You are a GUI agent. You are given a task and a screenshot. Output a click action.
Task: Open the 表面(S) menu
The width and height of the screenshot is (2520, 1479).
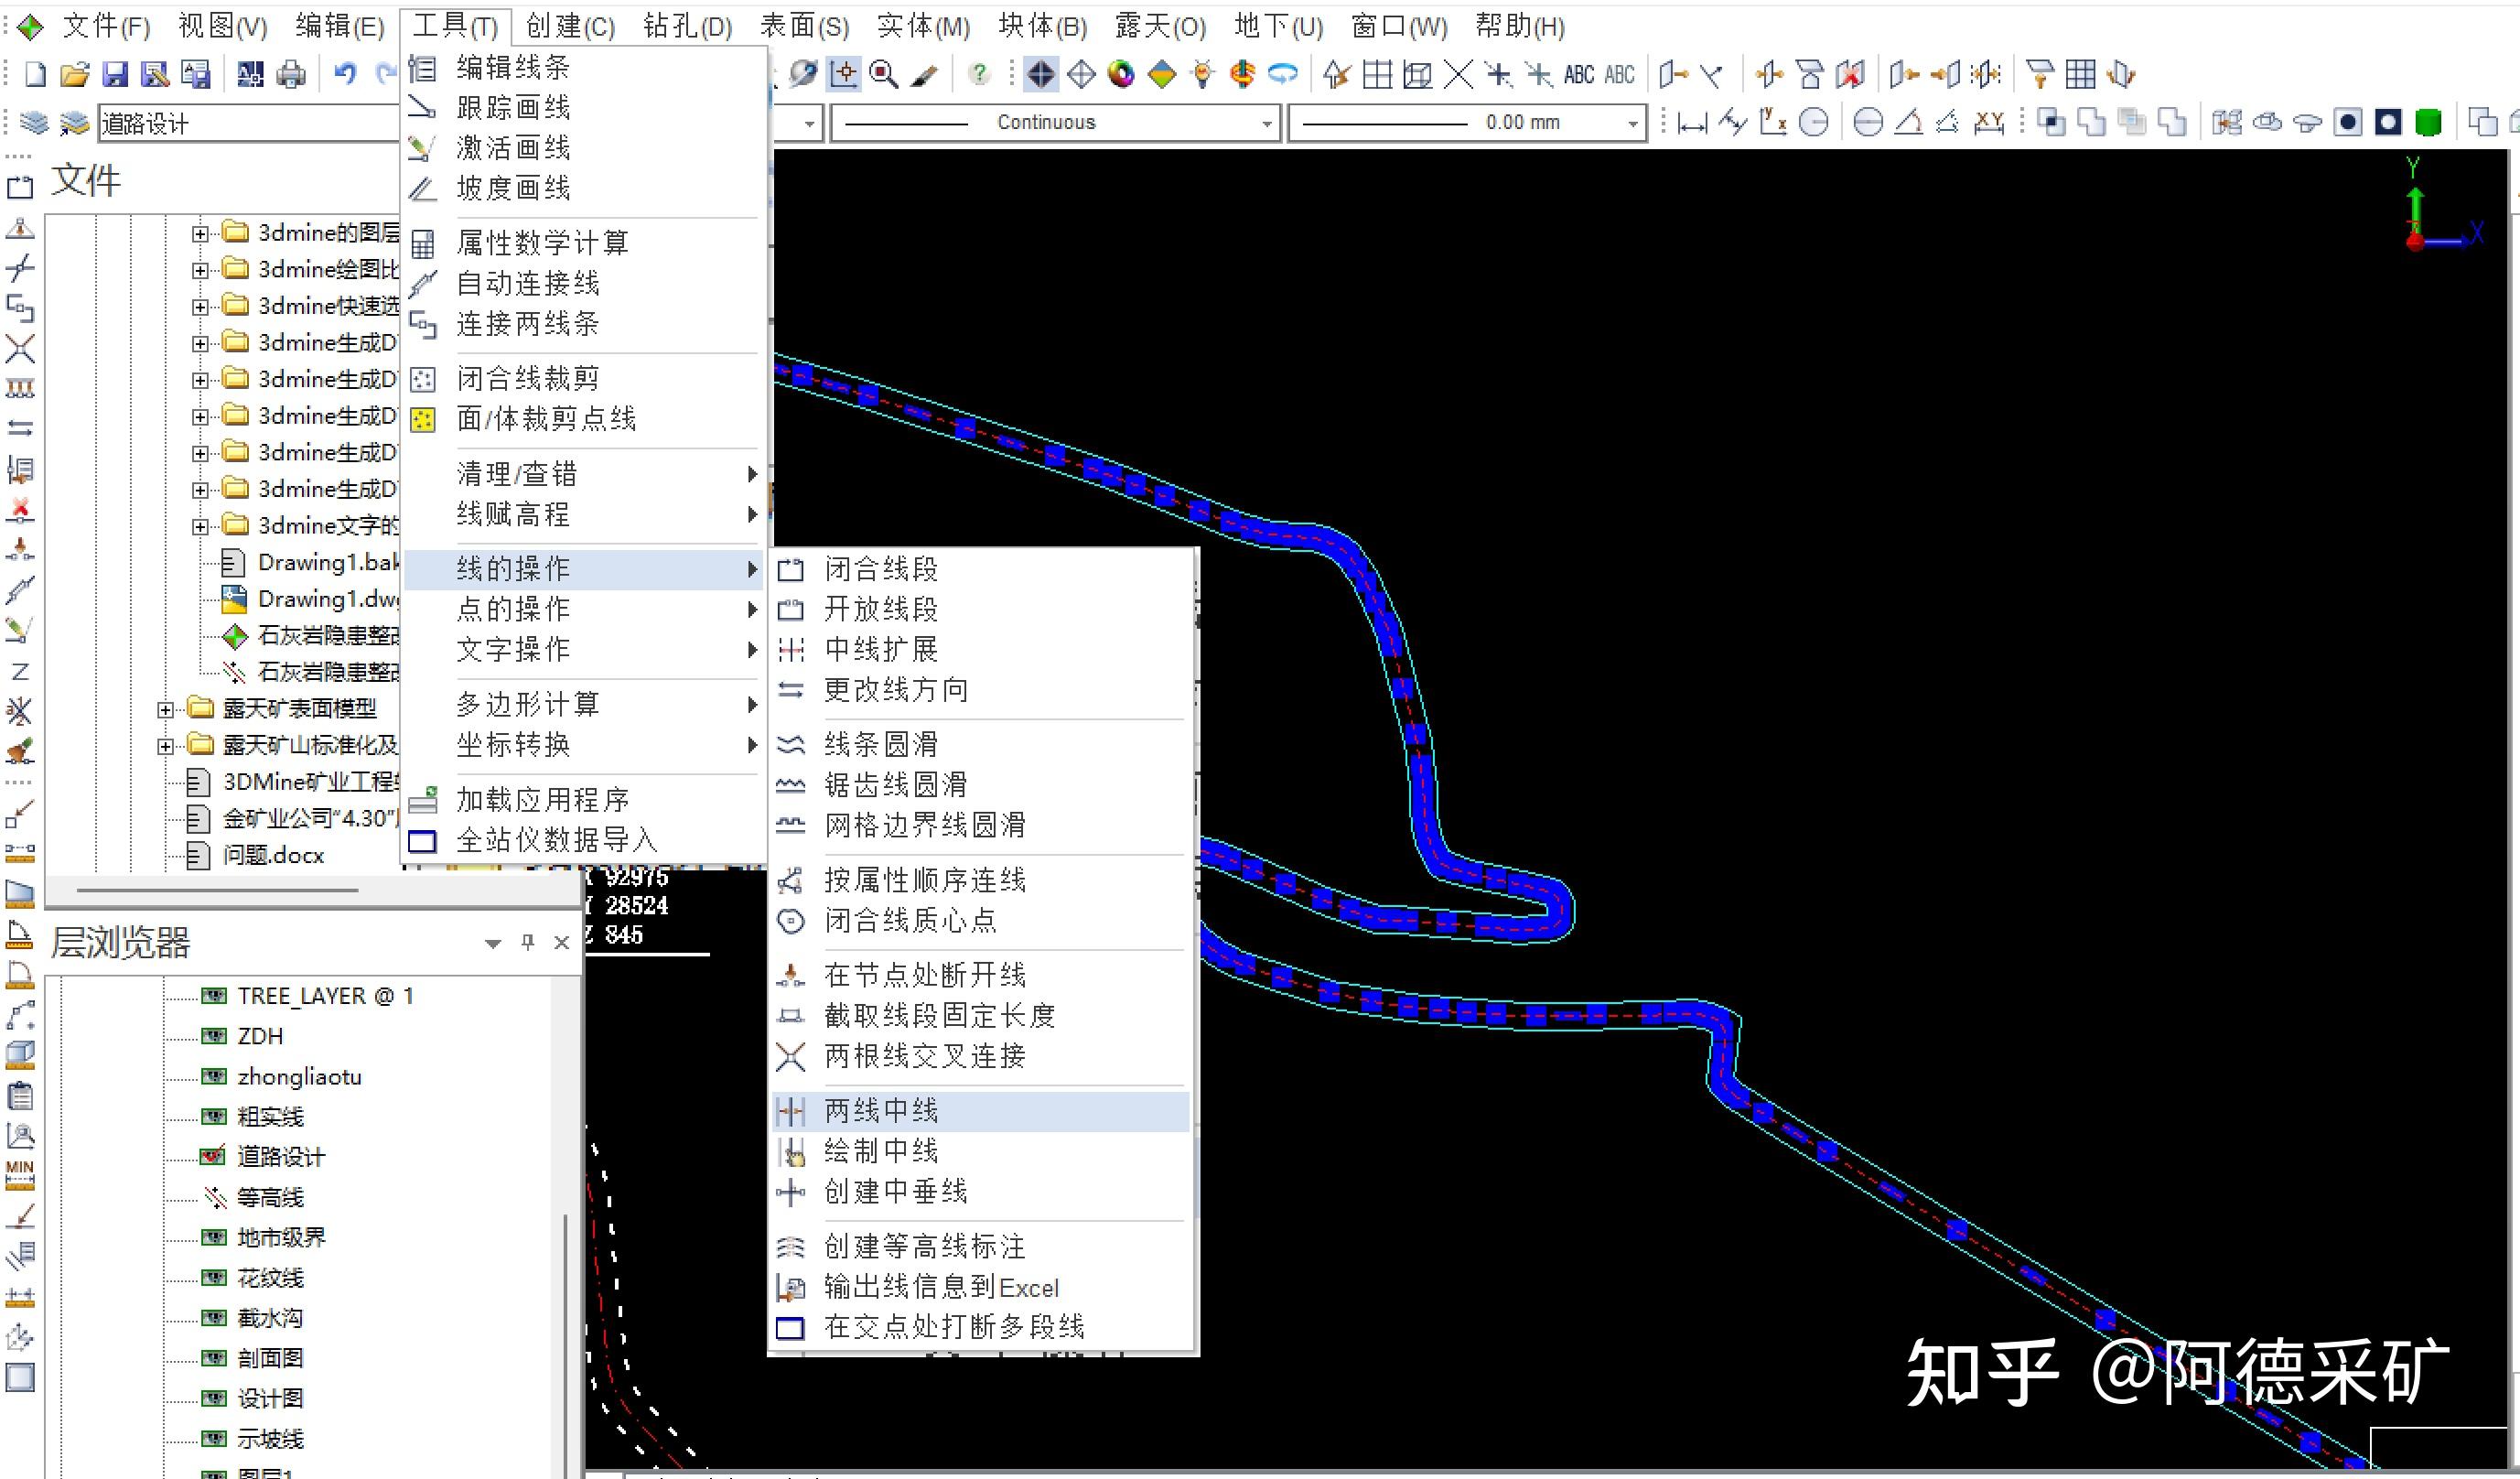click(x=804, y=26)
